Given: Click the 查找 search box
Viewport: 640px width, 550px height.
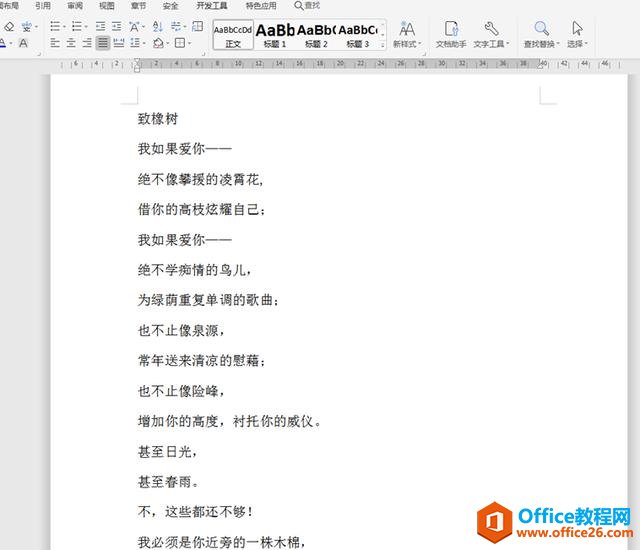Looking at the screenshot, I should pos(307,6).
